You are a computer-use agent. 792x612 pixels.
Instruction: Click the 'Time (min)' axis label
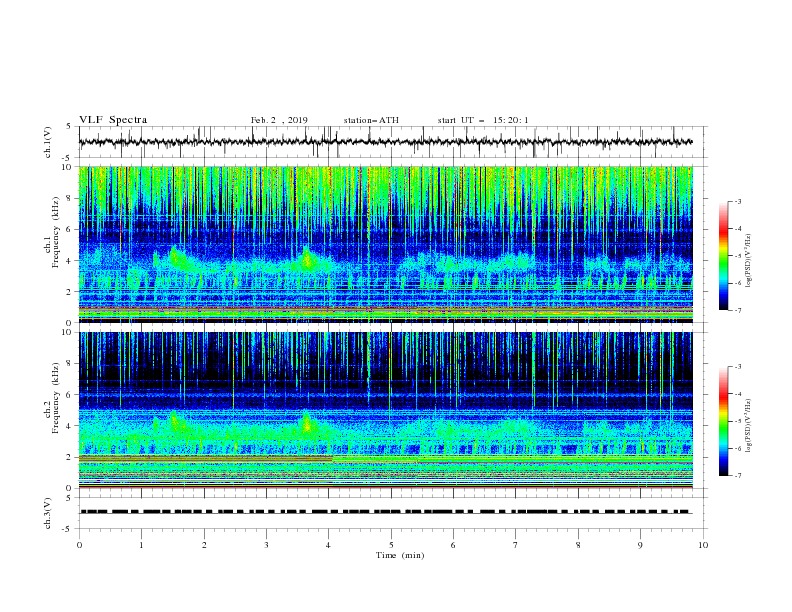pos(400,555)
